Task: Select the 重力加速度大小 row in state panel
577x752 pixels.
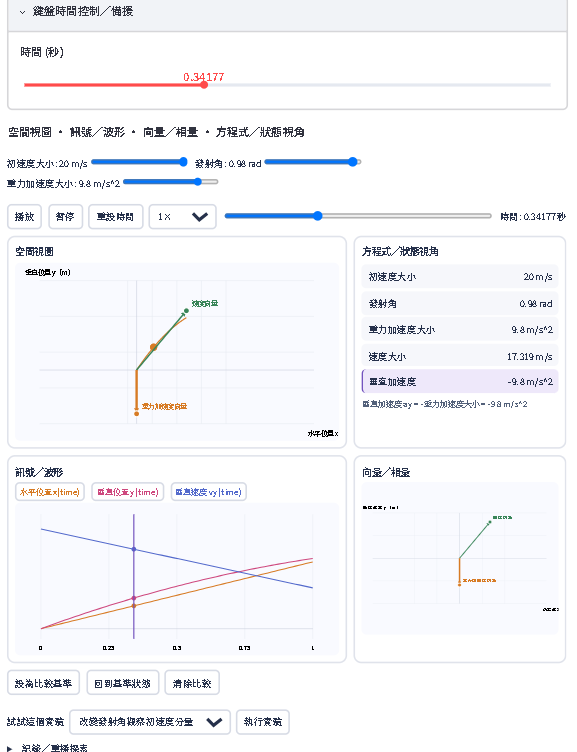Action: pyautogui.click(x=460, y=330)
